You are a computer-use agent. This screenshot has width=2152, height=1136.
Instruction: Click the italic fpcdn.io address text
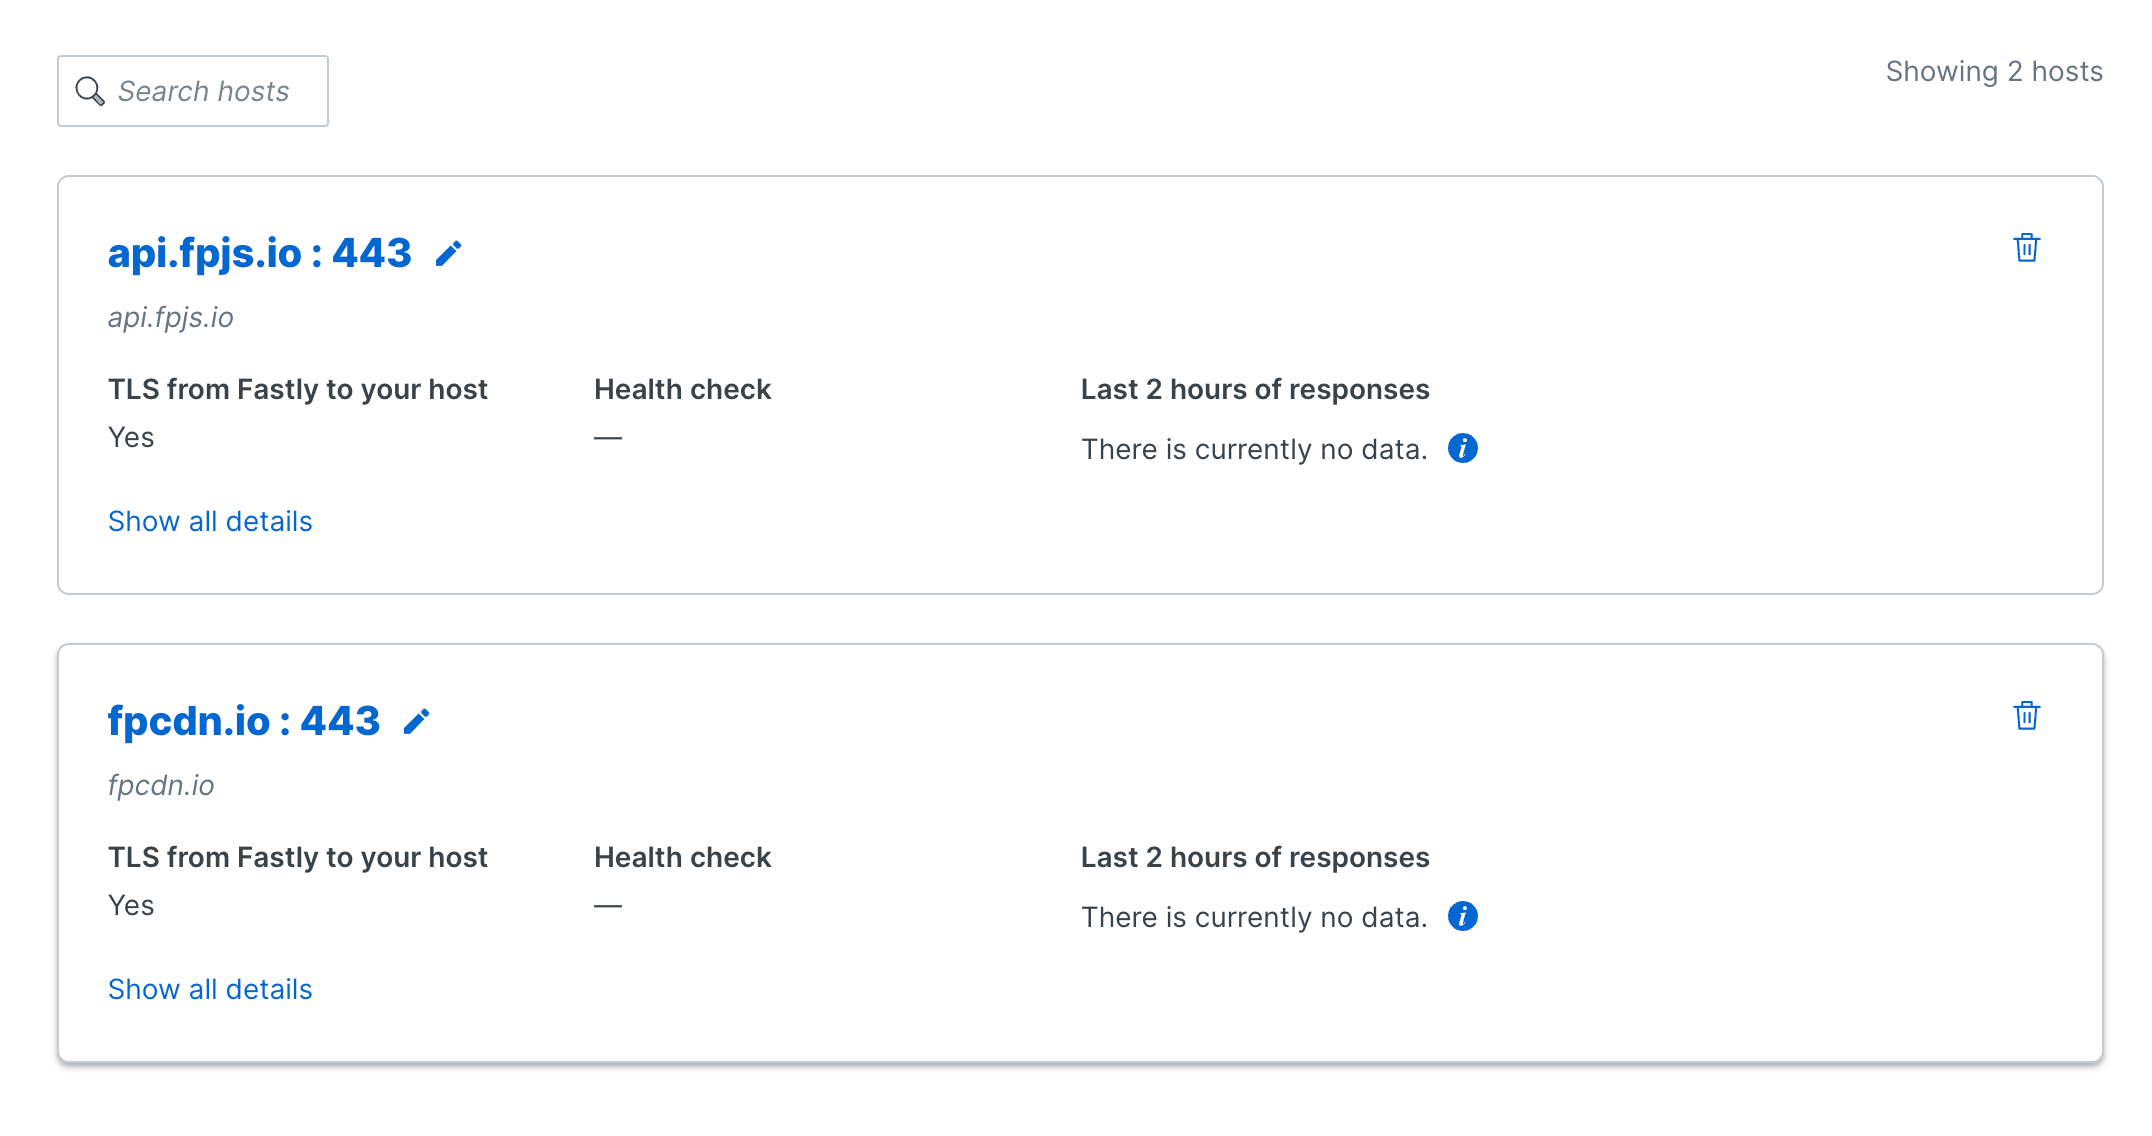pyautogui.click(x=160, y=786)
